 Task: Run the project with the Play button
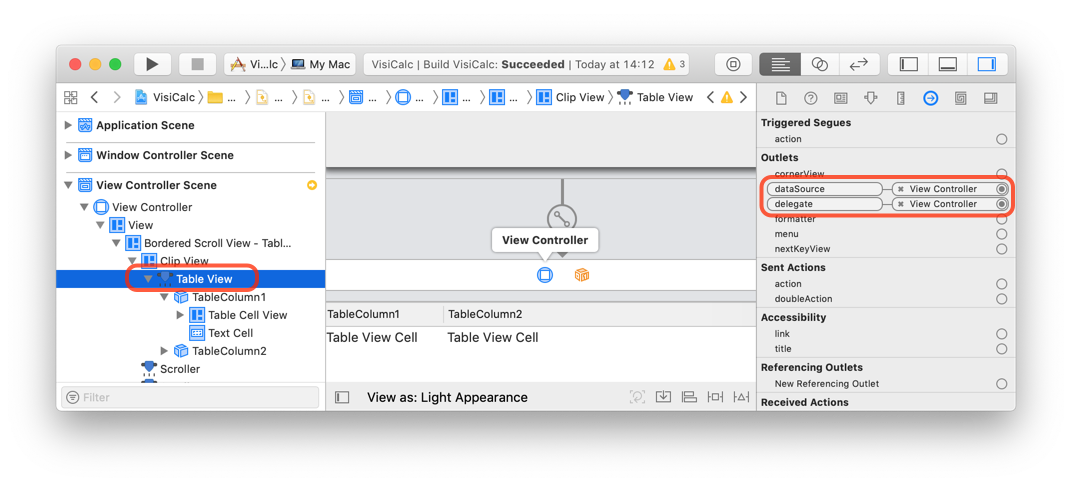point(152,64)
